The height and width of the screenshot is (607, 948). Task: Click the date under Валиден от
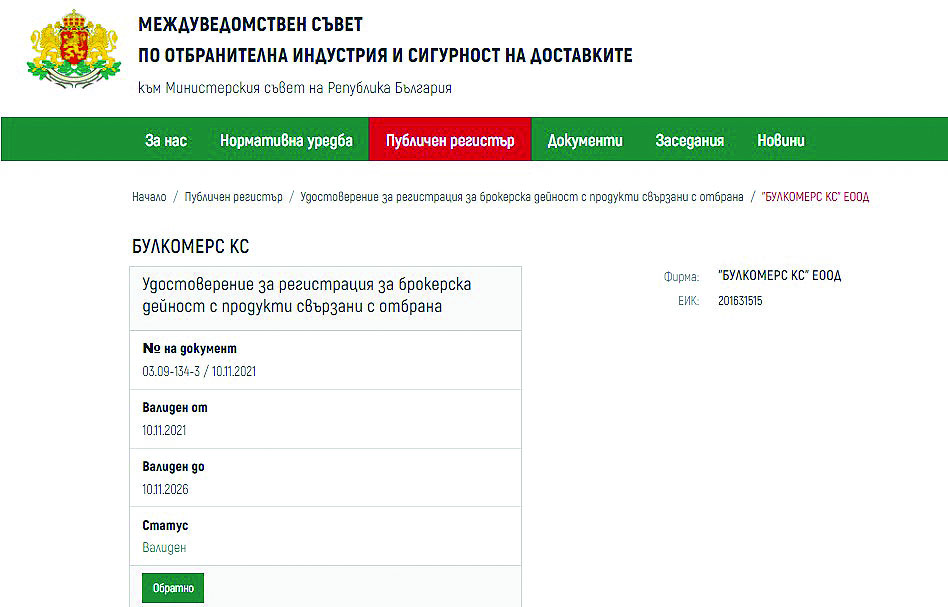click(165, 431)
